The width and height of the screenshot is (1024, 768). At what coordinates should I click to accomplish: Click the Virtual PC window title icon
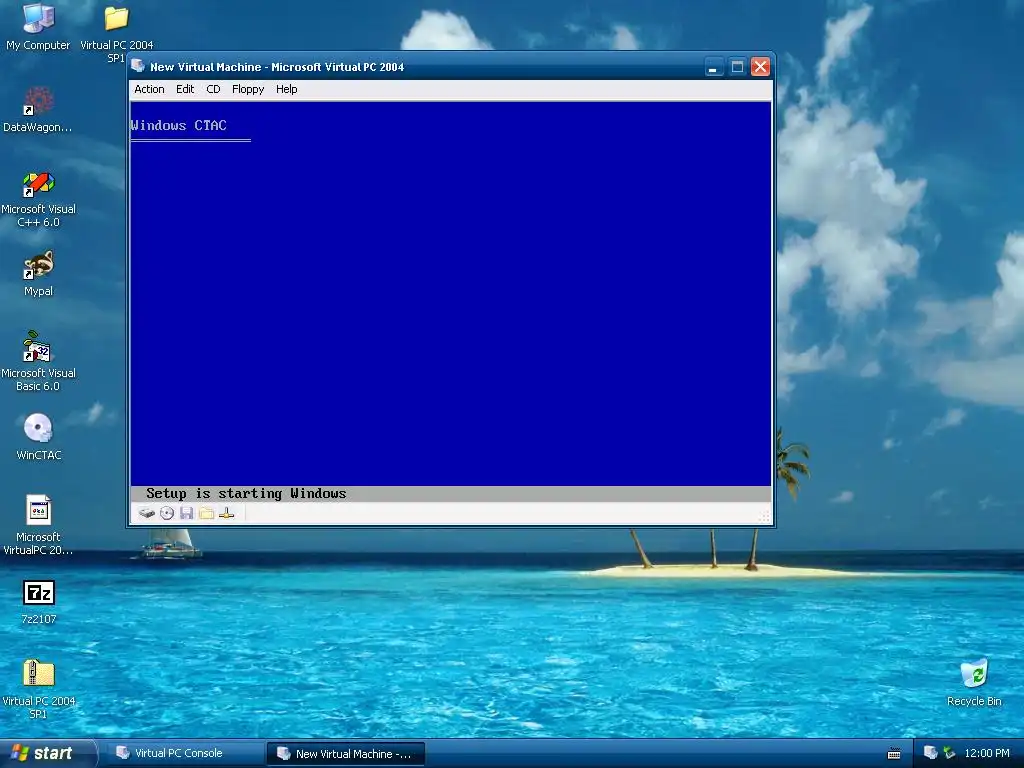point(138,66)
